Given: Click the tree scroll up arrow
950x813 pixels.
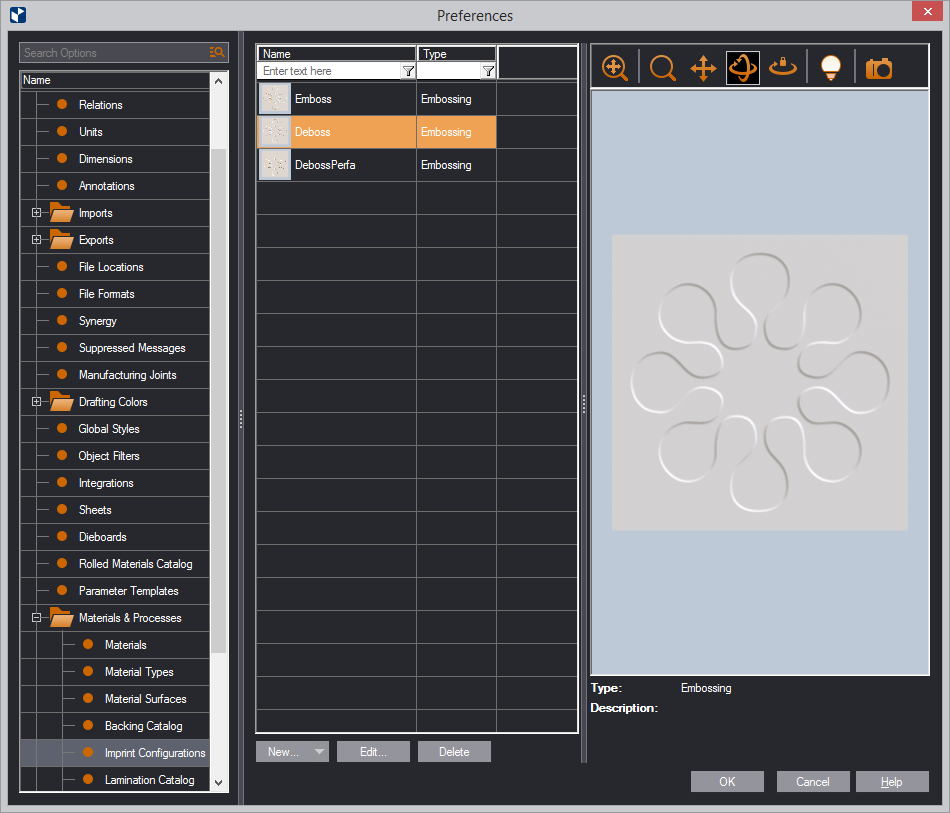Looking at the screenshot, I should tap(219, 81).
